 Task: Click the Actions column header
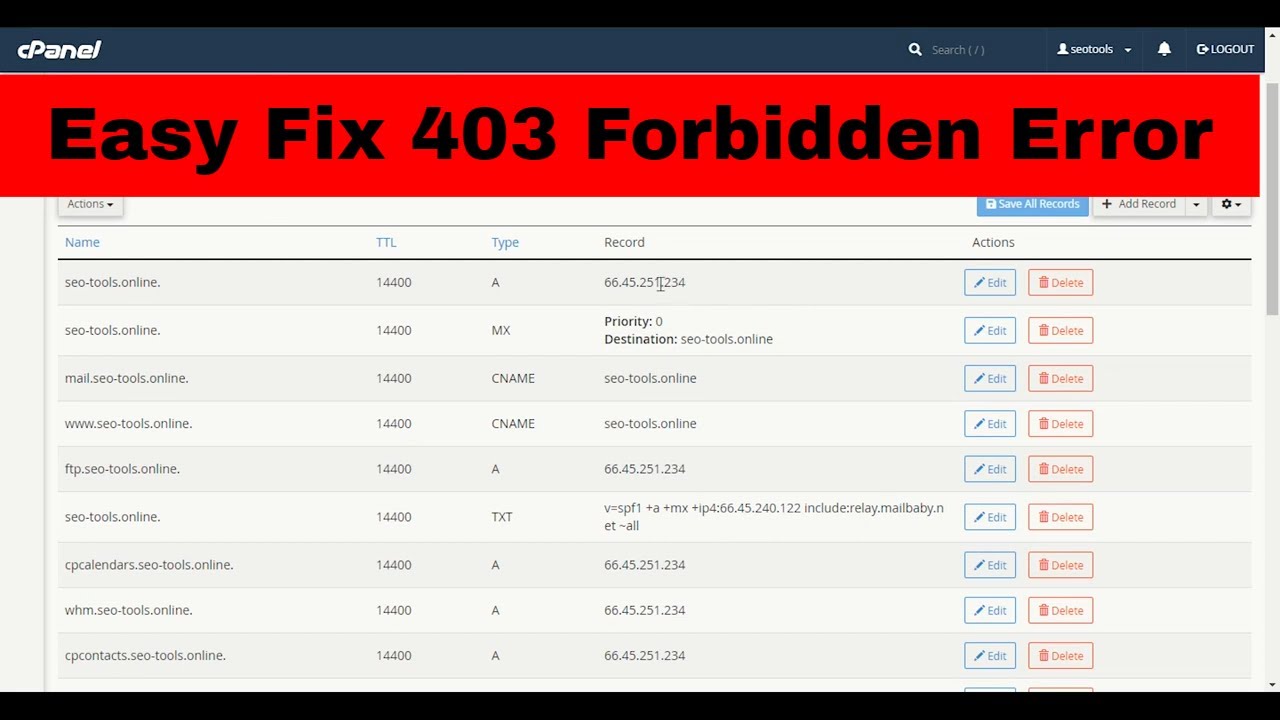(x=993, y=242)
